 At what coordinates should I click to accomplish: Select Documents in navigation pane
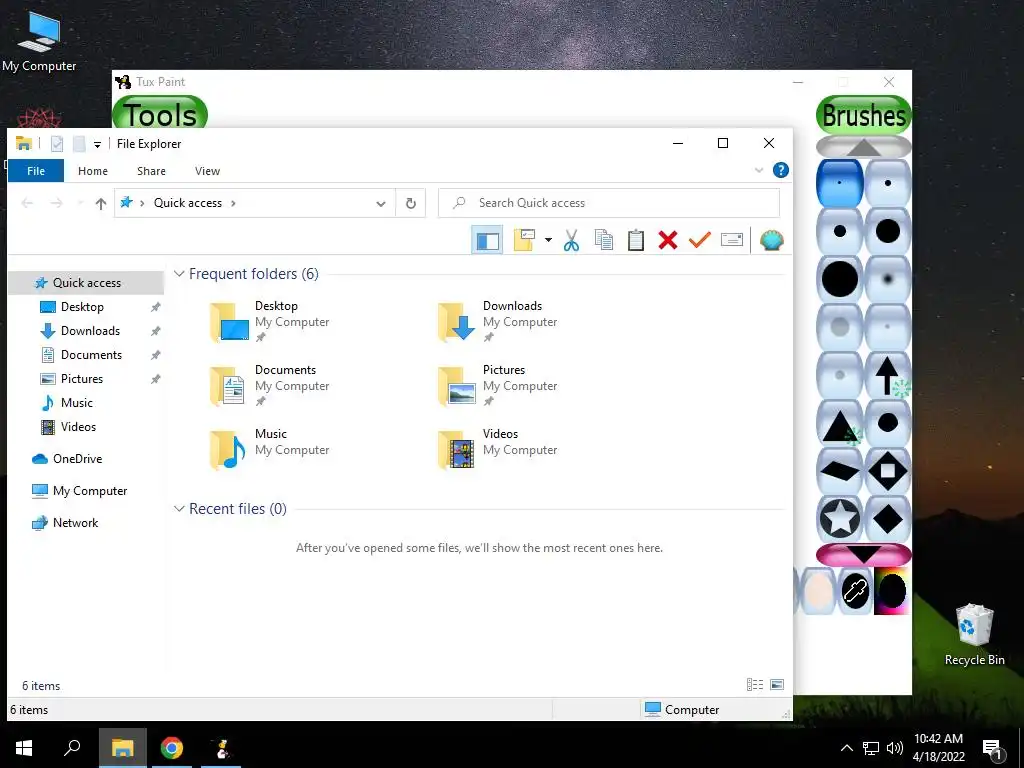click(91, 355)
